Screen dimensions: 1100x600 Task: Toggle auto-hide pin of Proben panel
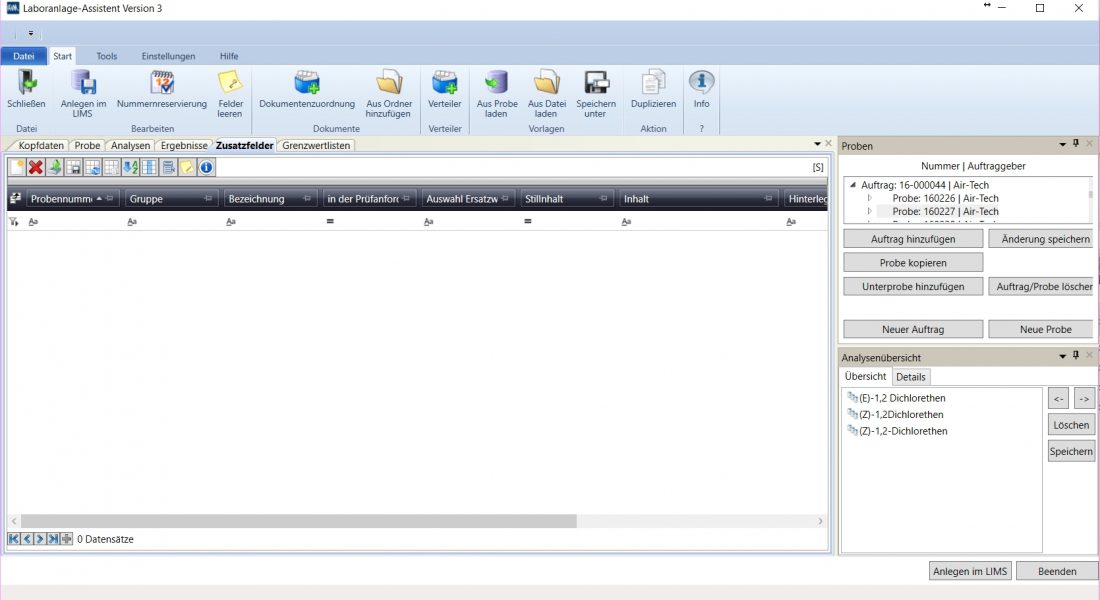coord(1075,144)
